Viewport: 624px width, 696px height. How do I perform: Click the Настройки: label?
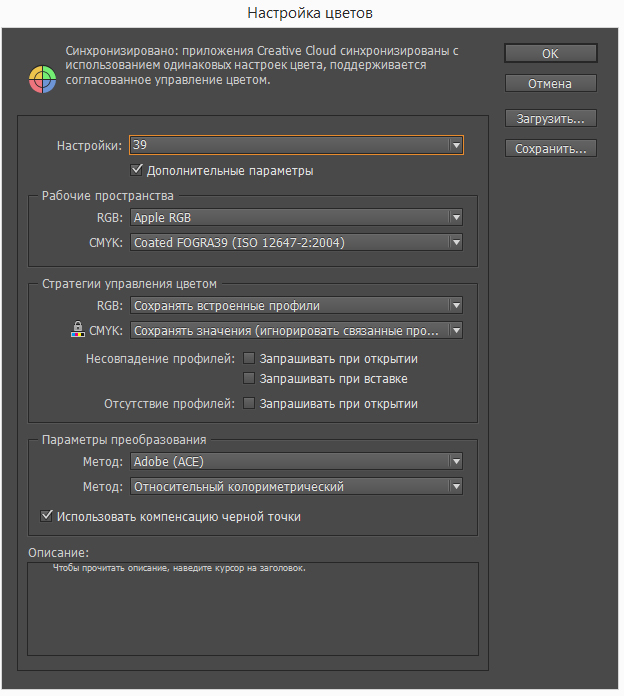(89, 146)
